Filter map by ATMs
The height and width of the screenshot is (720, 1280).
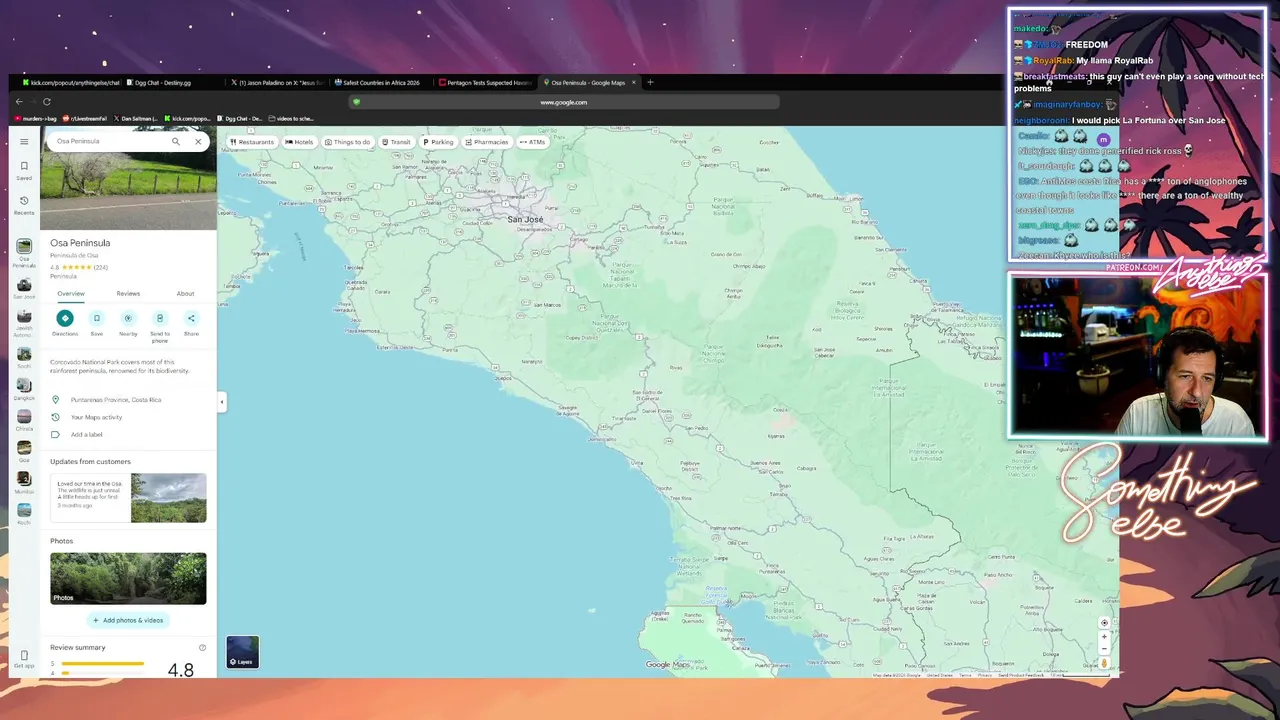532,142
